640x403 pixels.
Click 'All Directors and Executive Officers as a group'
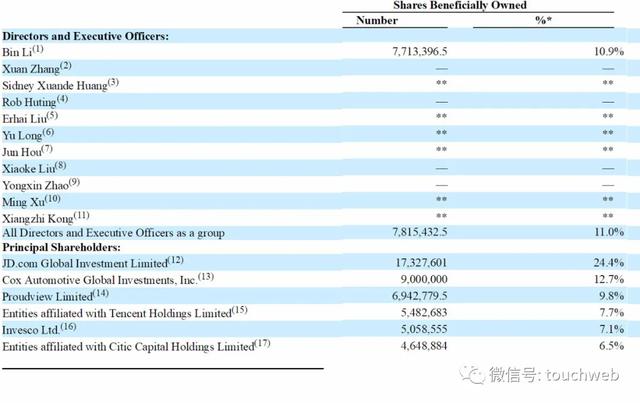point(113,233)
